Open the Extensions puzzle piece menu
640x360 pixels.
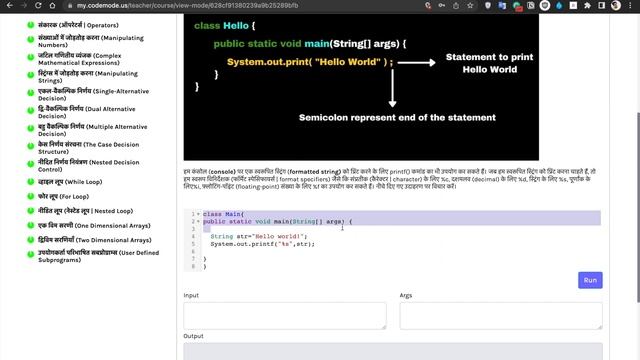point(587,5)
